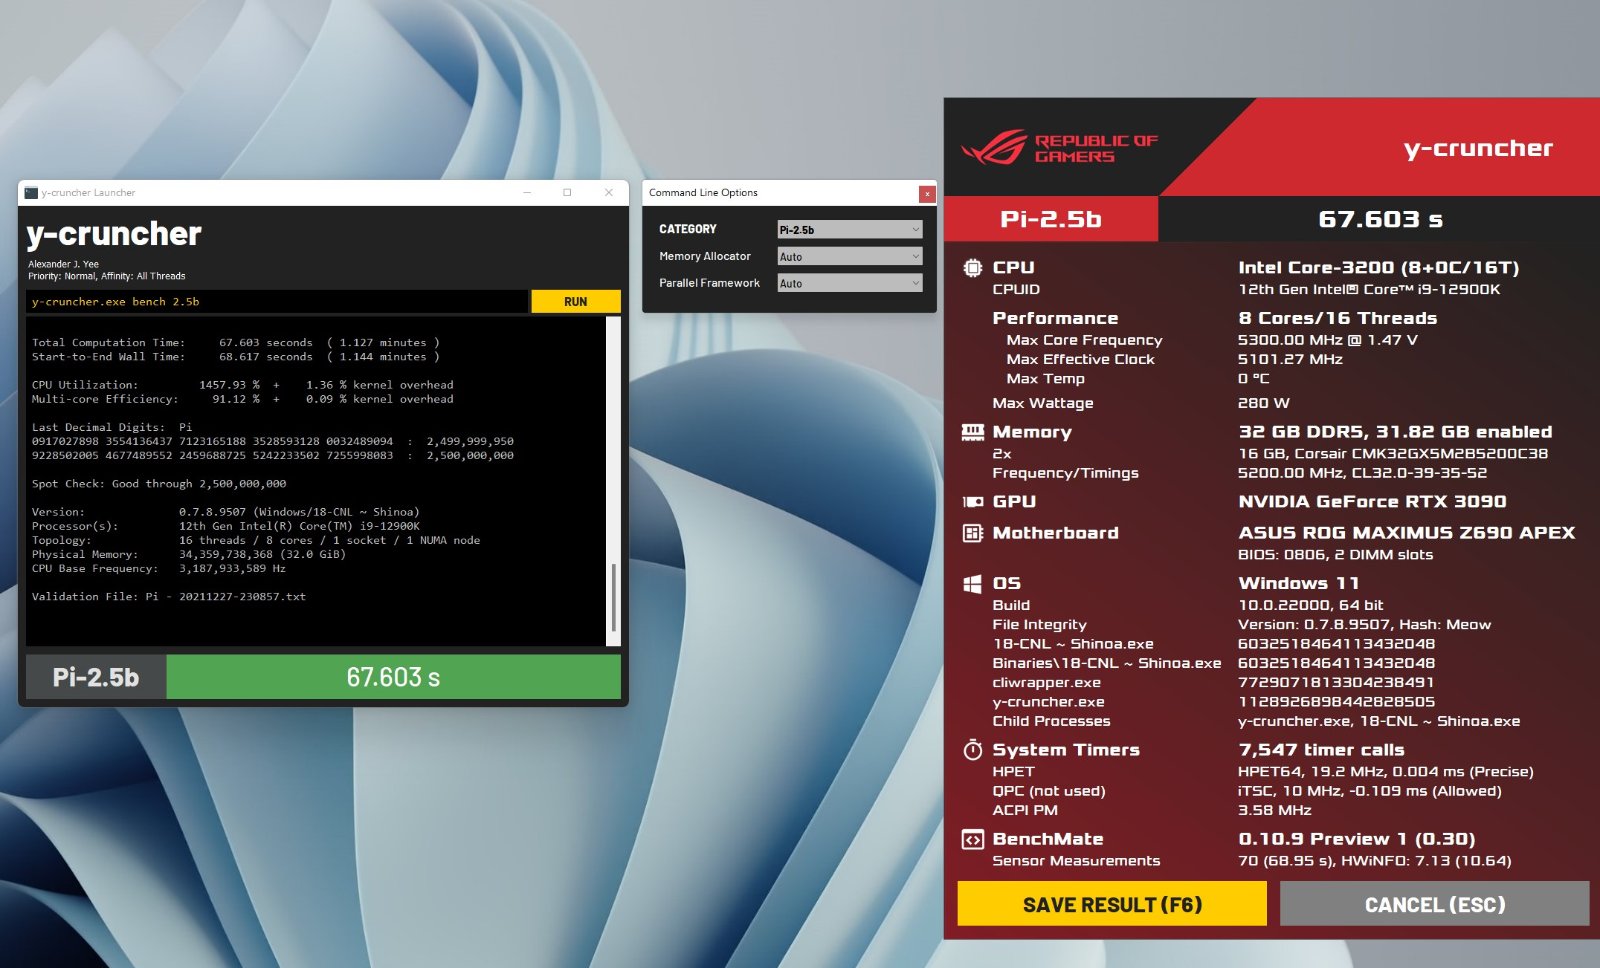Click 'Version: 0.7.8.9507, Hash: Meow' text
This screenshot has width=1600, height=968.
(1364, 624)
